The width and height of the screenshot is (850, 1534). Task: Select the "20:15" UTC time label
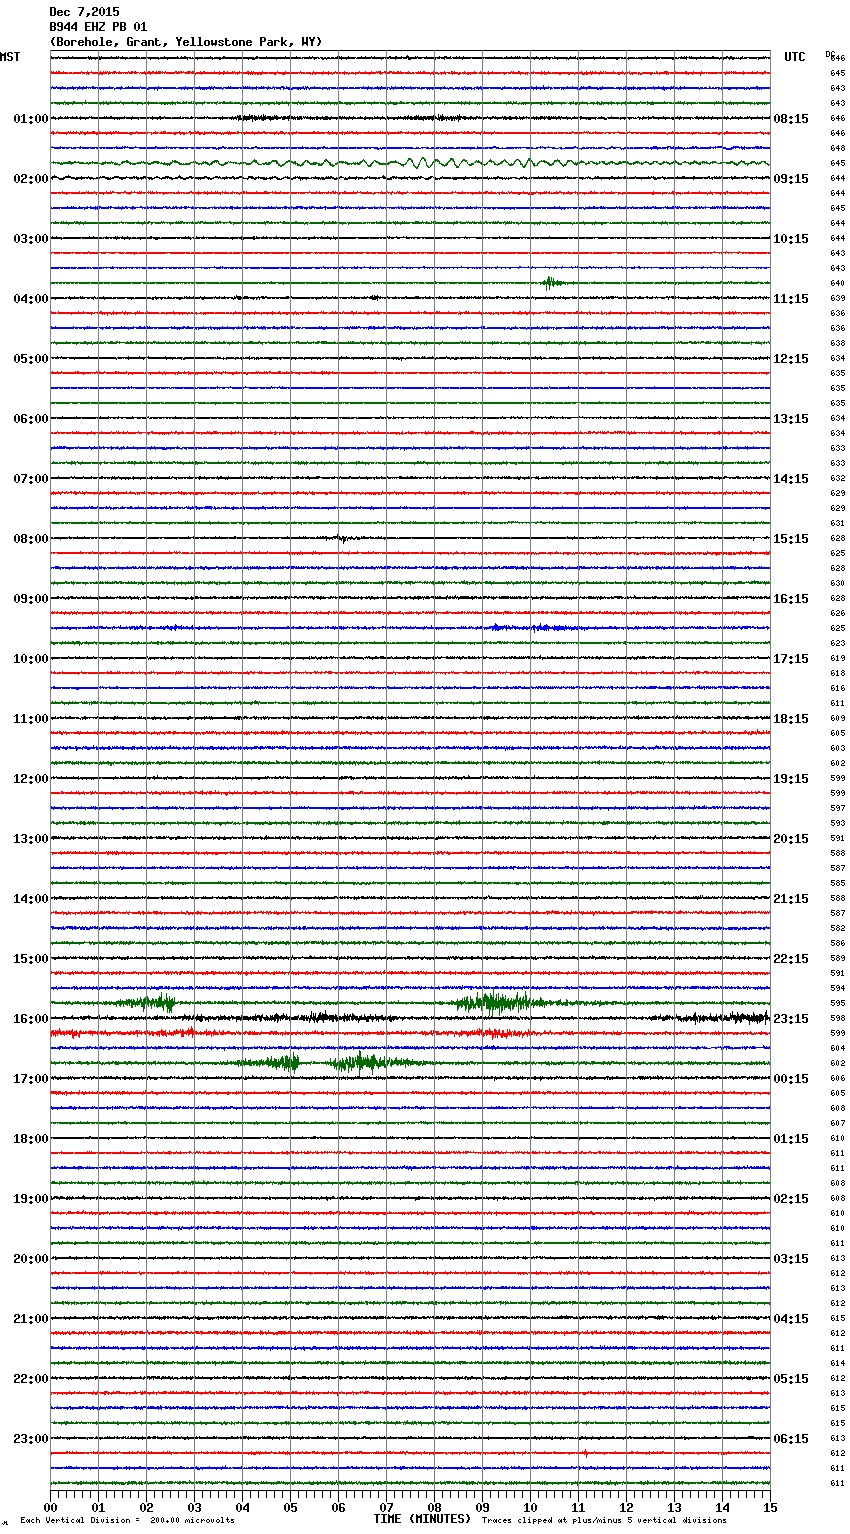tap(791, 839)
